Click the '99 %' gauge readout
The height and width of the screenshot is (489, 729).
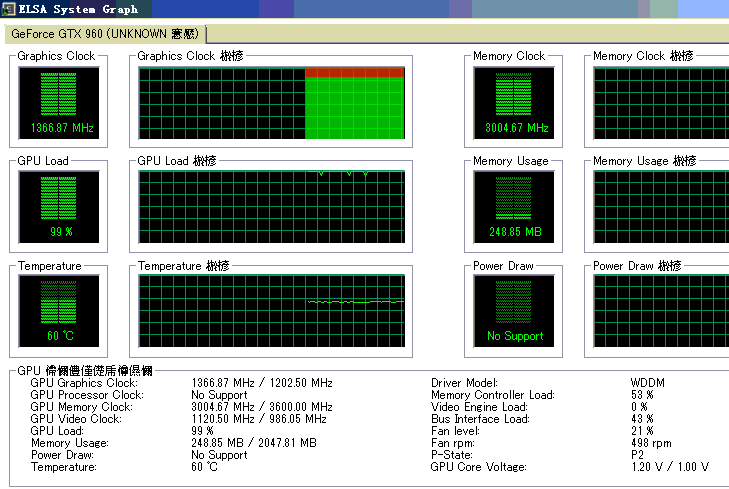pyautogui.click(x=61, y=231)
